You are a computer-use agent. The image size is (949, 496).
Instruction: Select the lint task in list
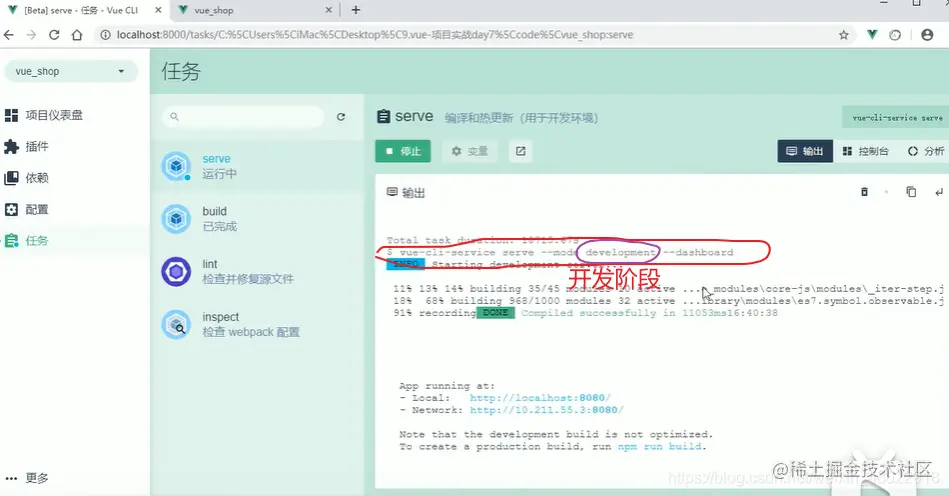tap(257, 272)
